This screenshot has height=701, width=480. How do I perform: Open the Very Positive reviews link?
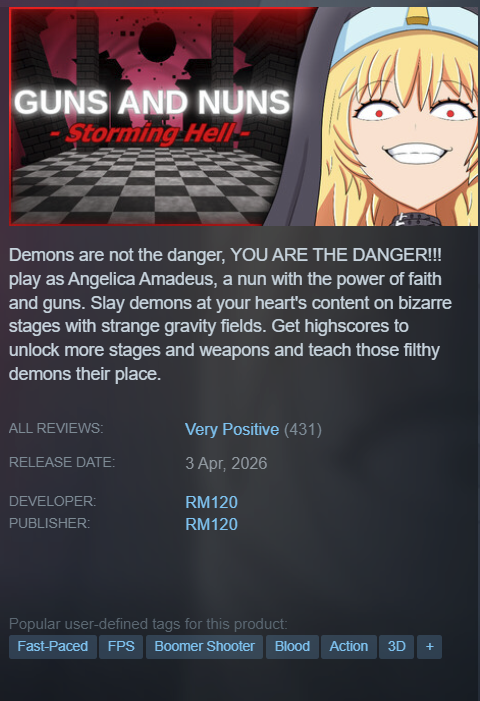click(232, 429)
